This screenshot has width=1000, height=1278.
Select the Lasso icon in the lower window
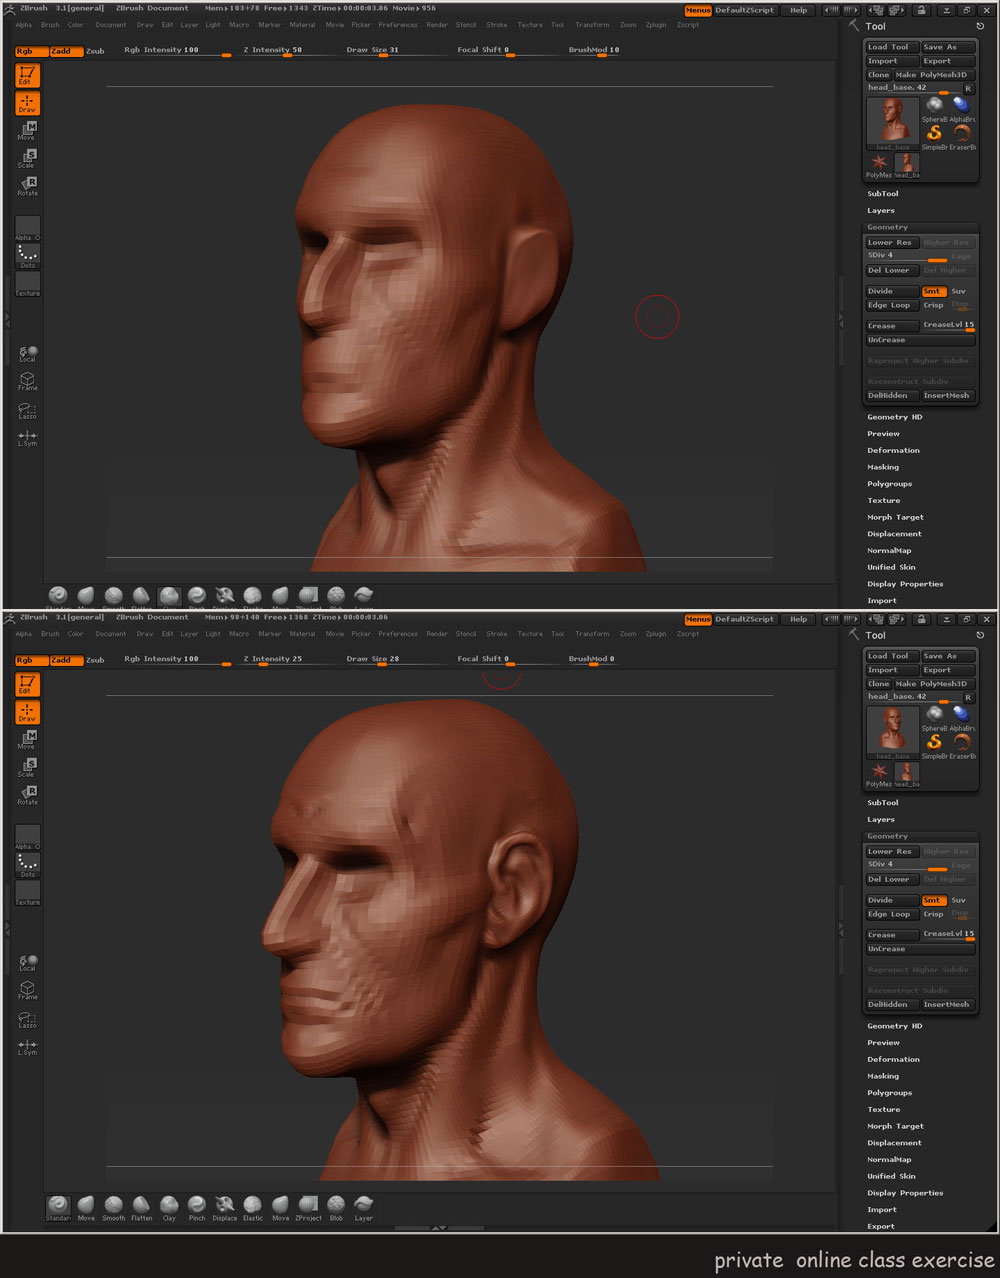pyautogui.click(x=27, y=1019)
